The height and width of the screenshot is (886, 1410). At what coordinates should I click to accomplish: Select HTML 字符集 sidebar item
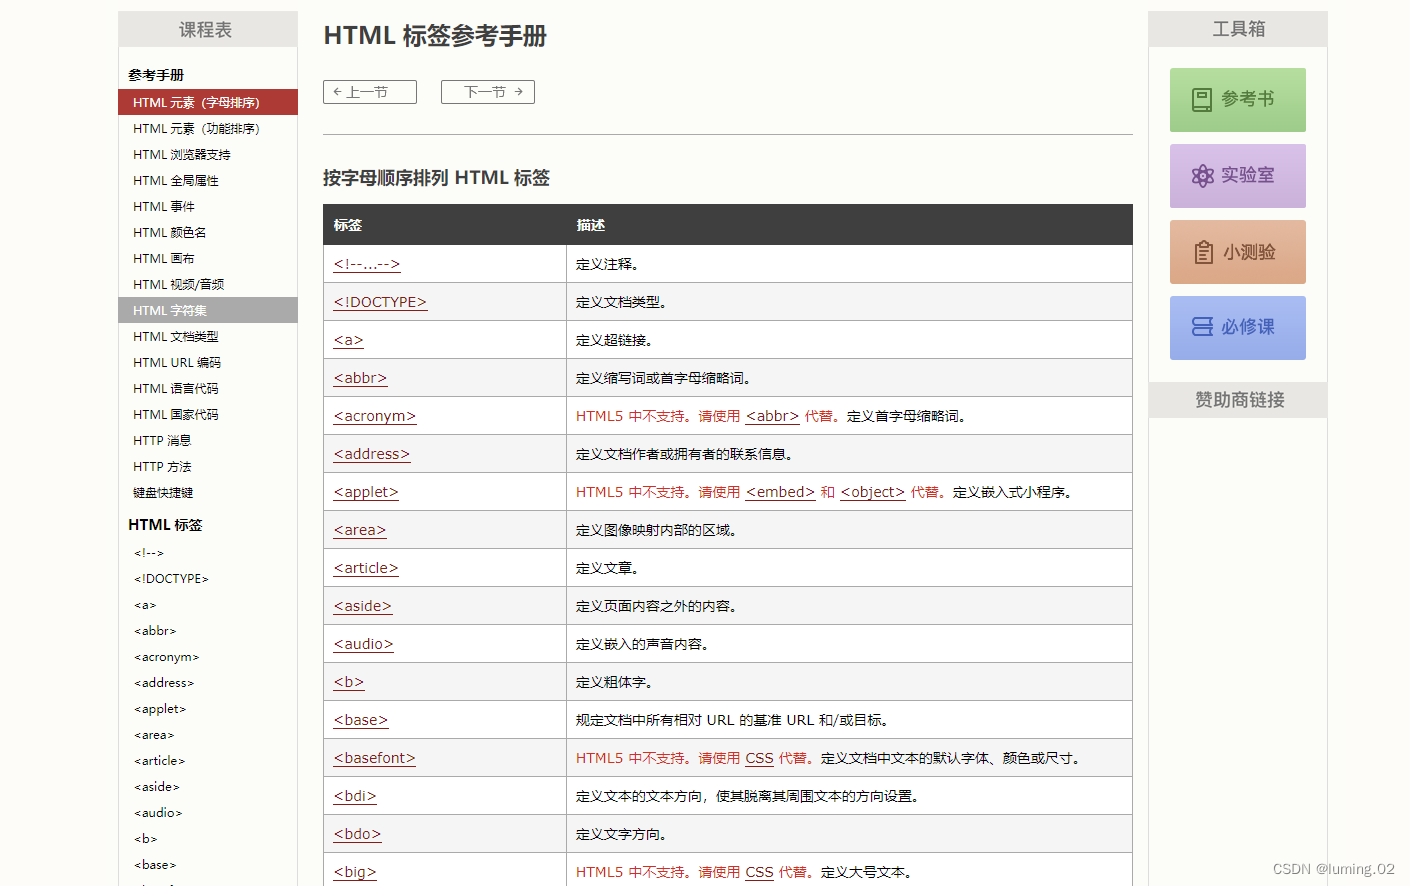pyautogui.click(x=208, y=310)
